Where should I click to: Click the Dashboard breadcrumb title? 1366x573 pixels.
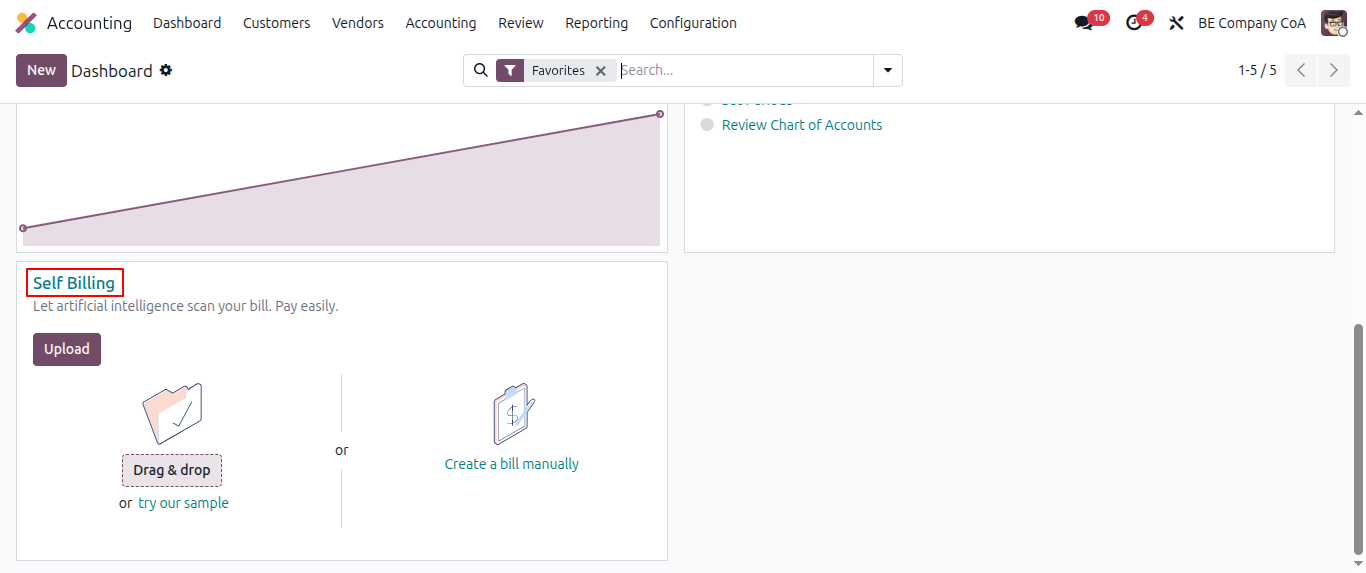click(x=112, y=71)
